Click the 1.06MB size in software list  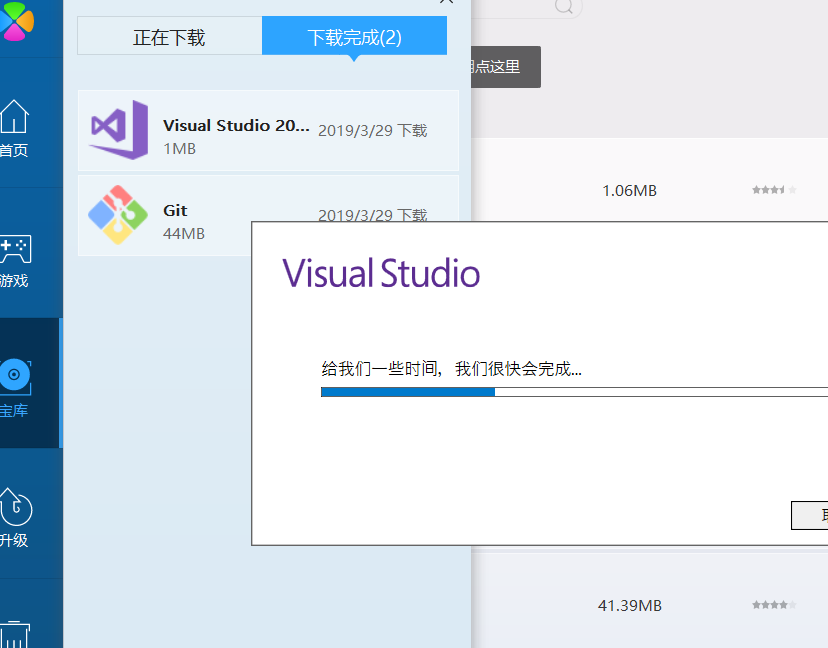[629, 191]
